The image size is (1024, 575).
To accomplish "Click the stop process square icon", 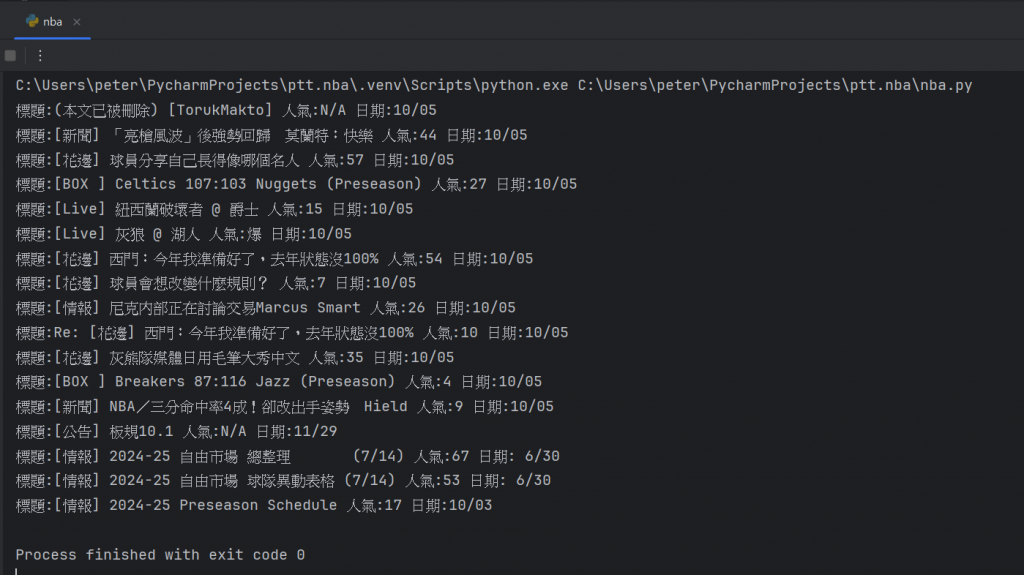I will pyautogui.click(x=10, y=56).
